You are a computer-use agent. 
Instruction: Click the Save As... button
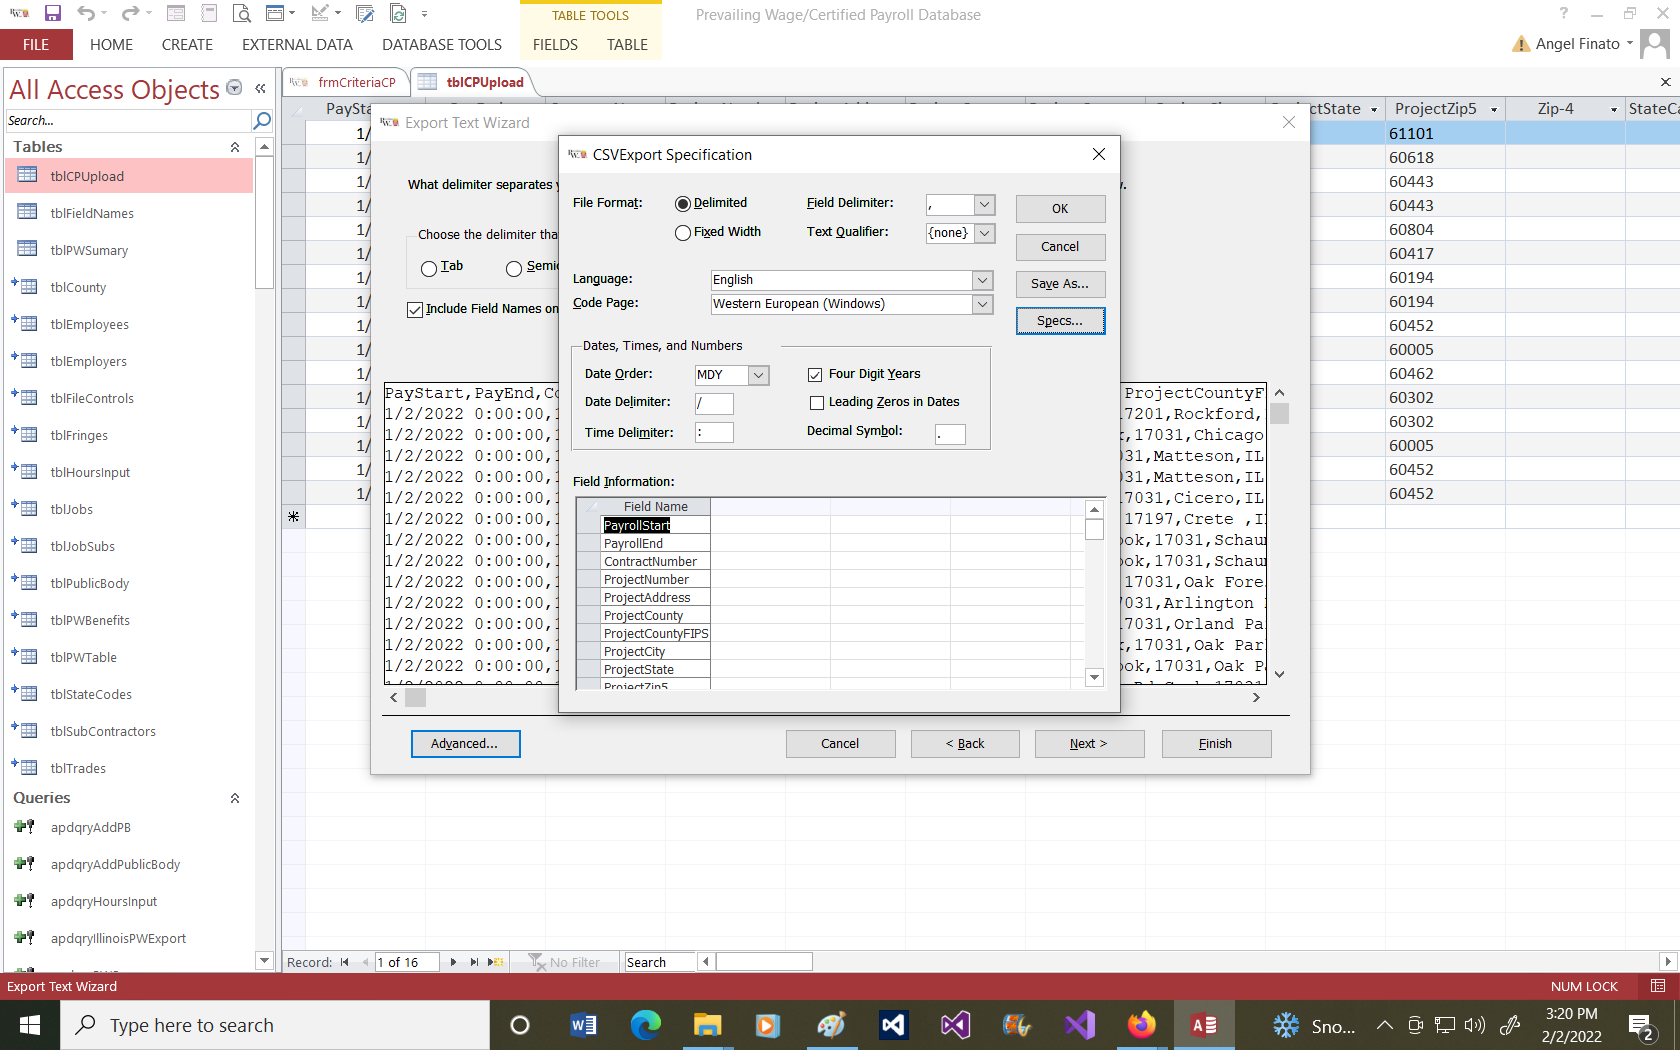click(1059, 284)
